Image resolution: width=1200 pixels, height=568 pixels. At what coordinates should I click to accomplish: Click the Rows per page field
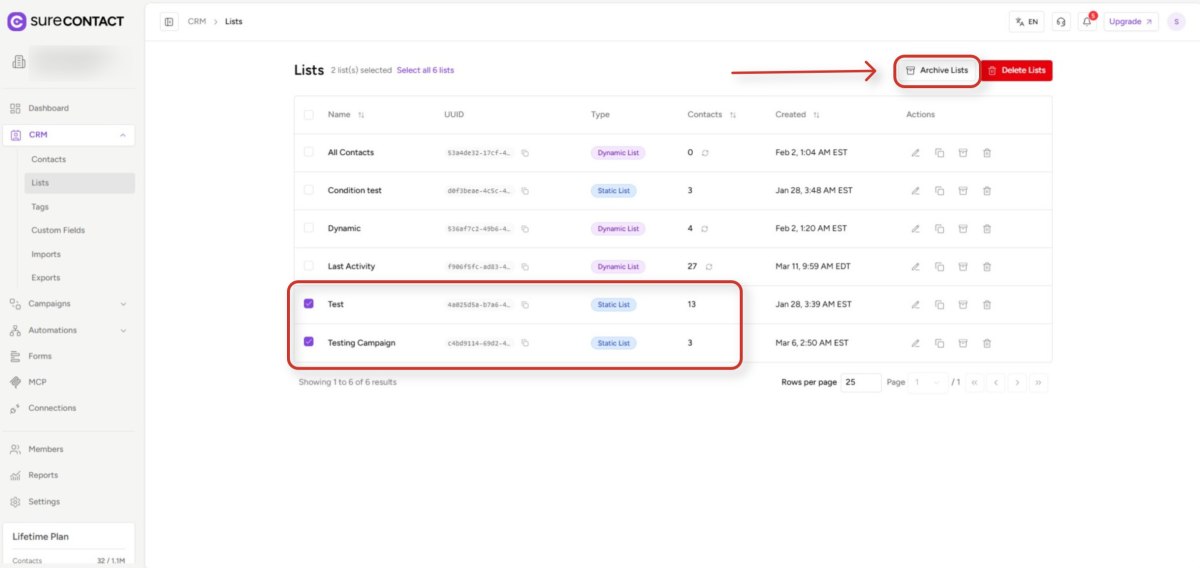[x=860, y=382]
